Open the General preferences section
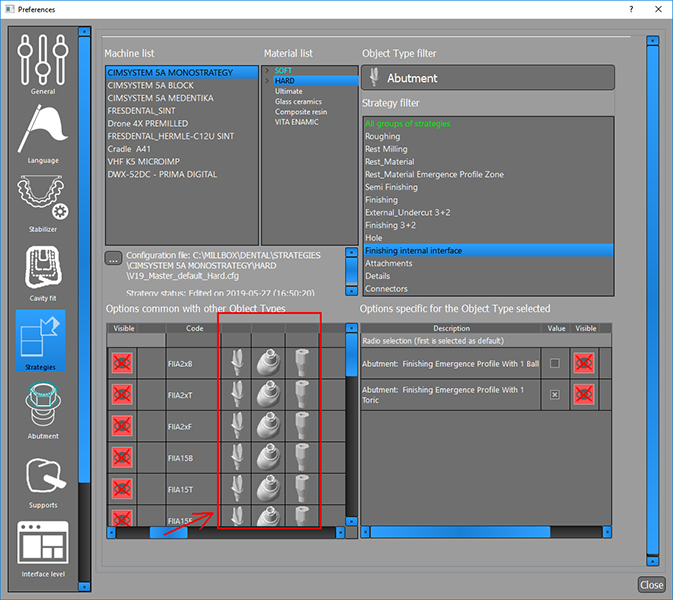The width and height of the screenshot is (673, 600). click(x=42, y=64)
